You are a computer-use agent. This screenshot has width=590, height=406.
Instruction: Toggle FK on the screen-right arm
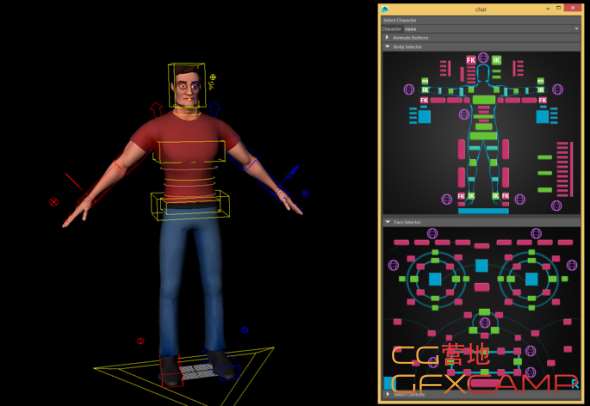[x=542, y=100]
